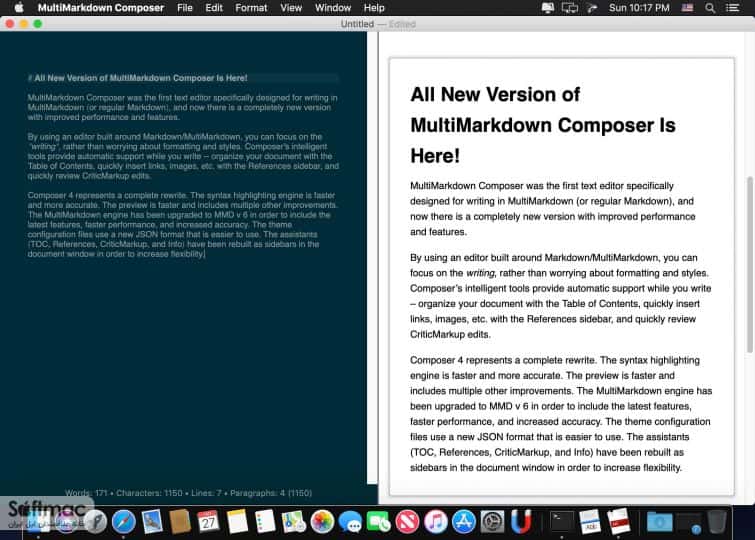
Task: Open iTunes from the Dock
Action: 436,522
